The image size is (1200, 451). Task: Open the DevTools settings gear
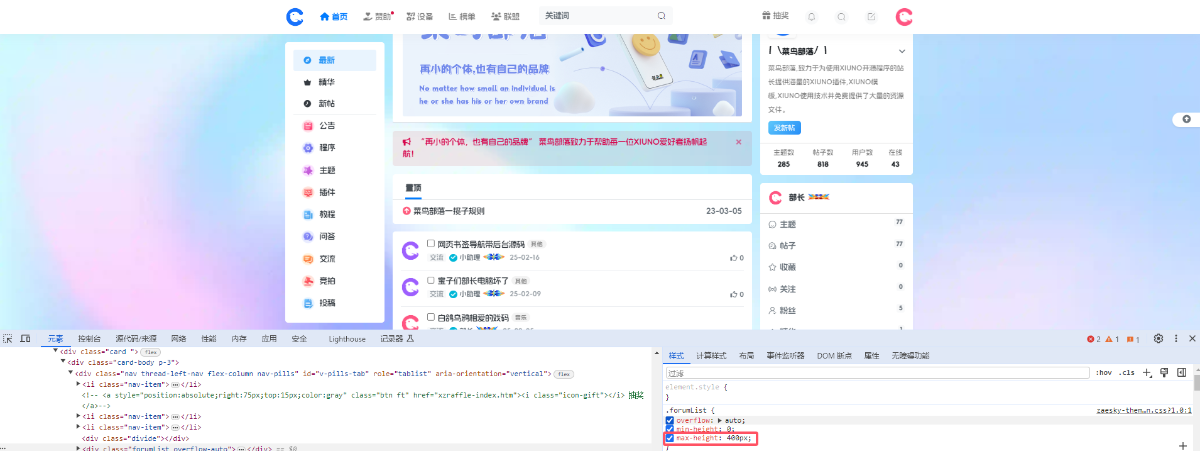click(1158, 339)
